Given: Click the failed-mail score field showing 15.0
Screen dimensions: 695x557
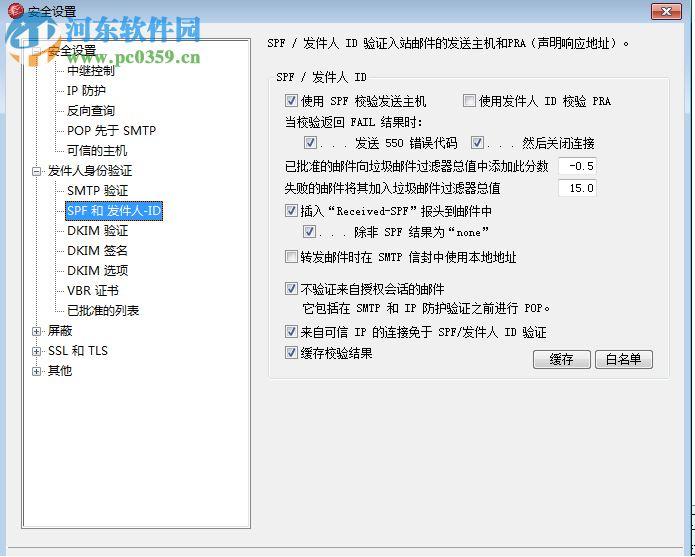Looking at the screenshot, I should click(577, 188).
